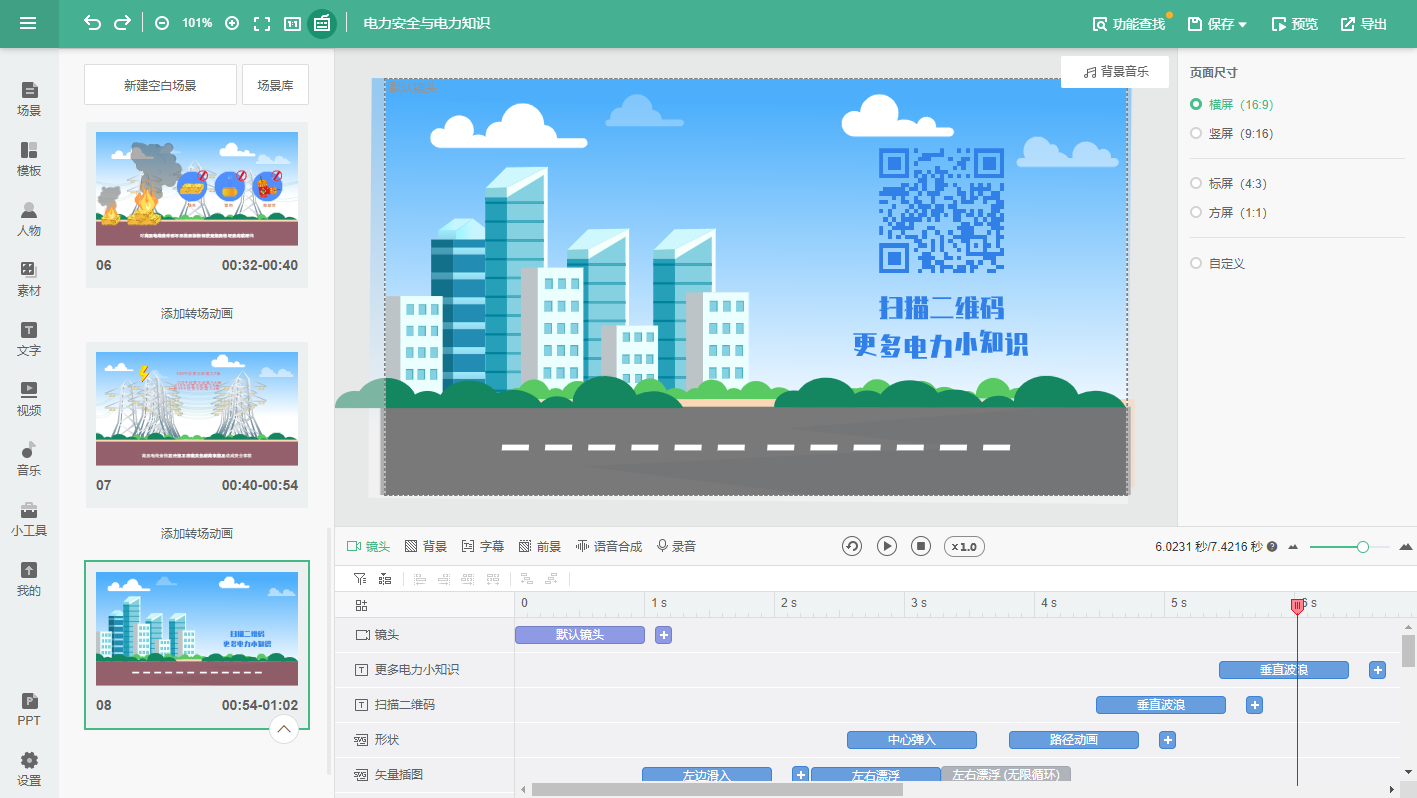
Task: Switch to 镜头 timeline tab
Action: (368, 546)
